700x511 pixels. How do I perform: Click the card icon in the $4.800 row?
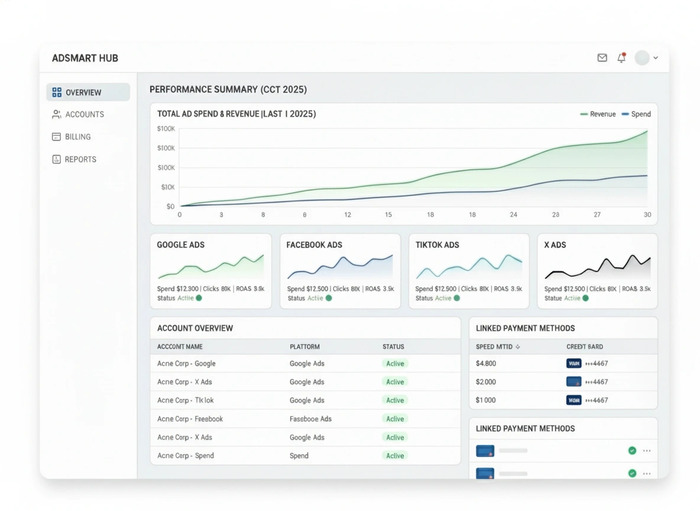click(x=574, y=364)
